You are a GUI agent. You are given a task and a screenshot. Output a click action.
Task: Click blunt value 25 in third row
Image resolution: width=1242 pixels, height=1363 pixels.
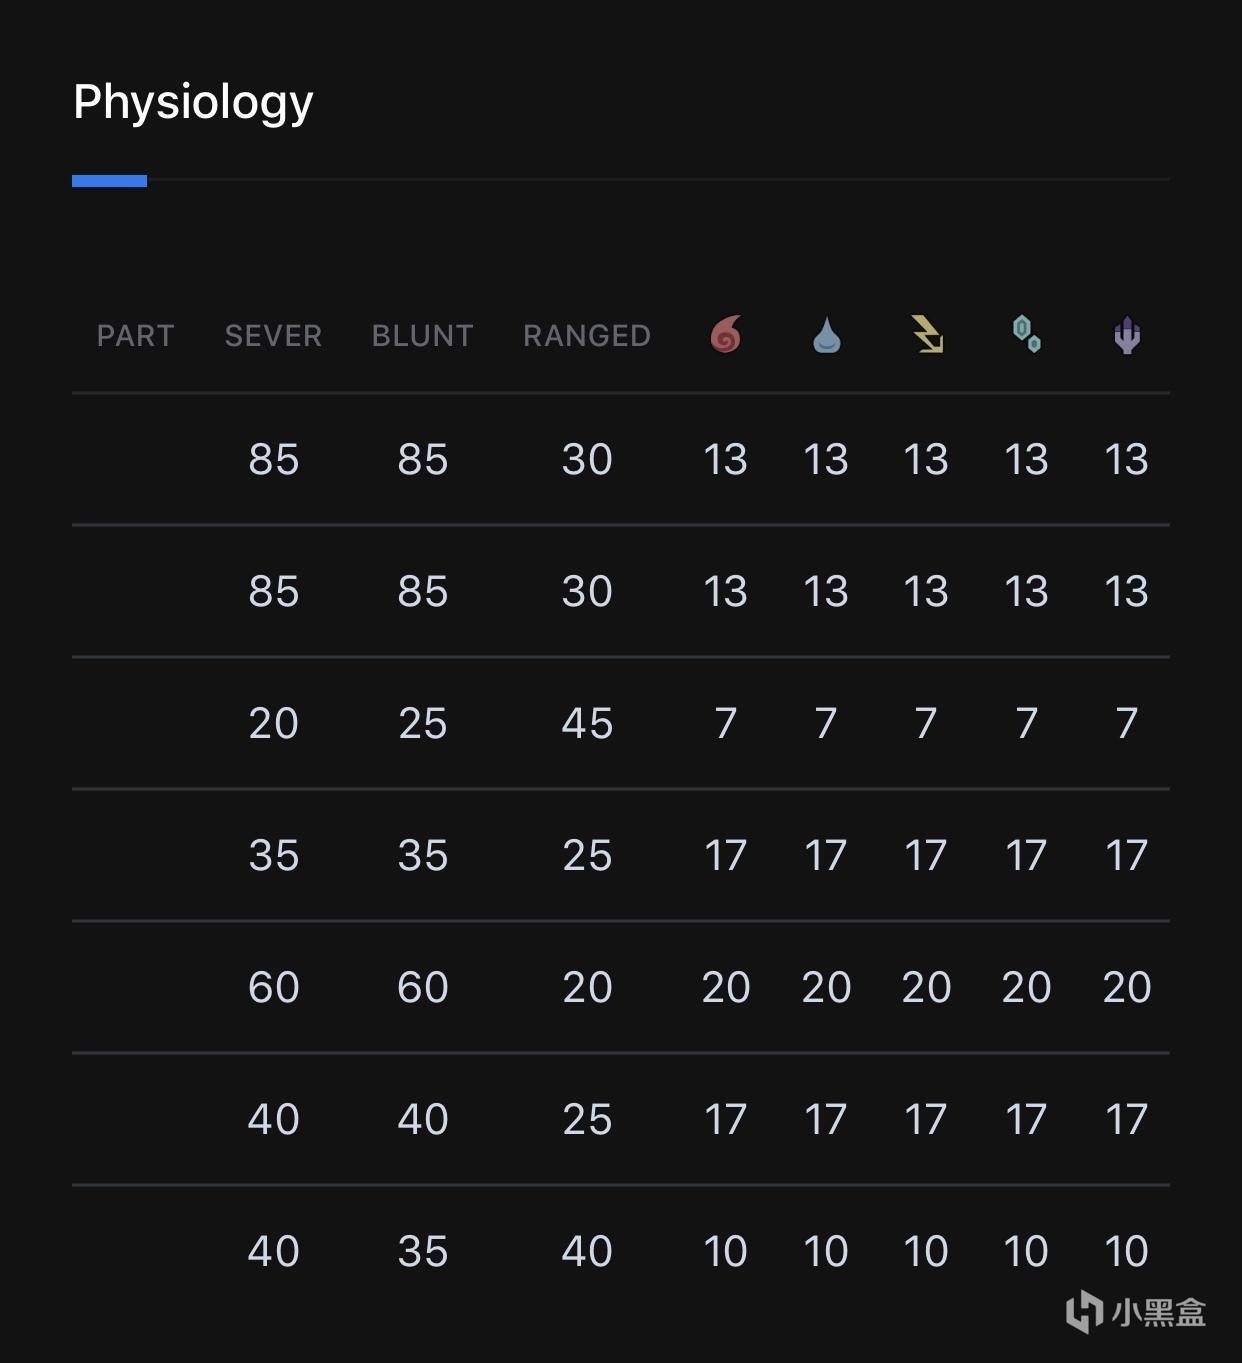coord(422,724)
